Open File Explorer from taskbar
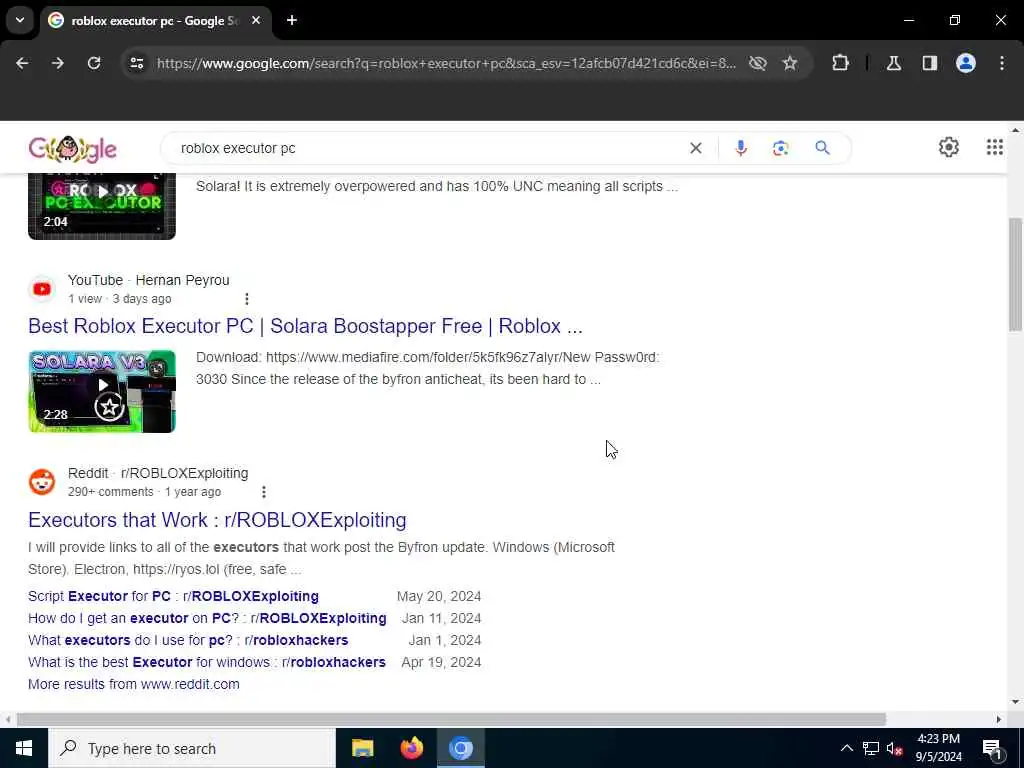Screen dimensions: 1024x768 362,748
